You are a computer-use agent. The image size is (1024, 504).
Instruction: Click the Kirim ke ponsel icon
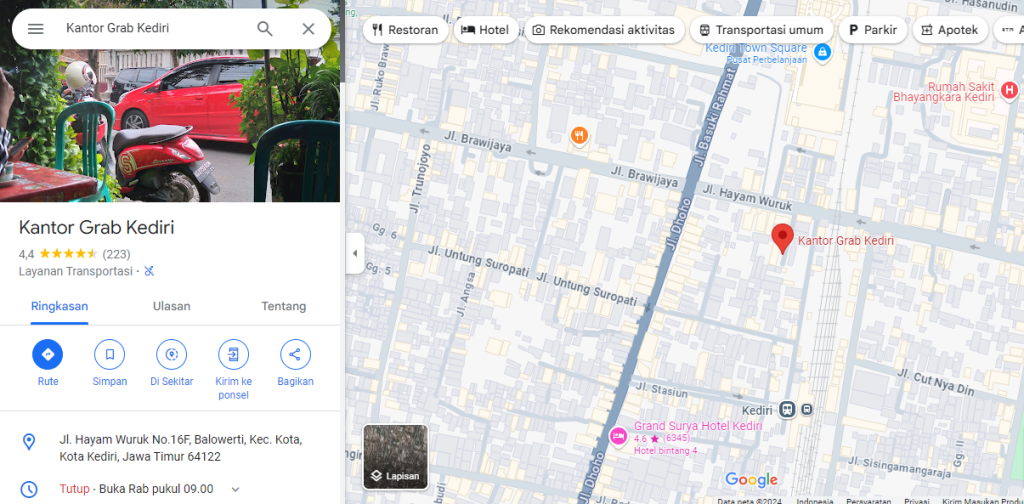tap(234, 354)
